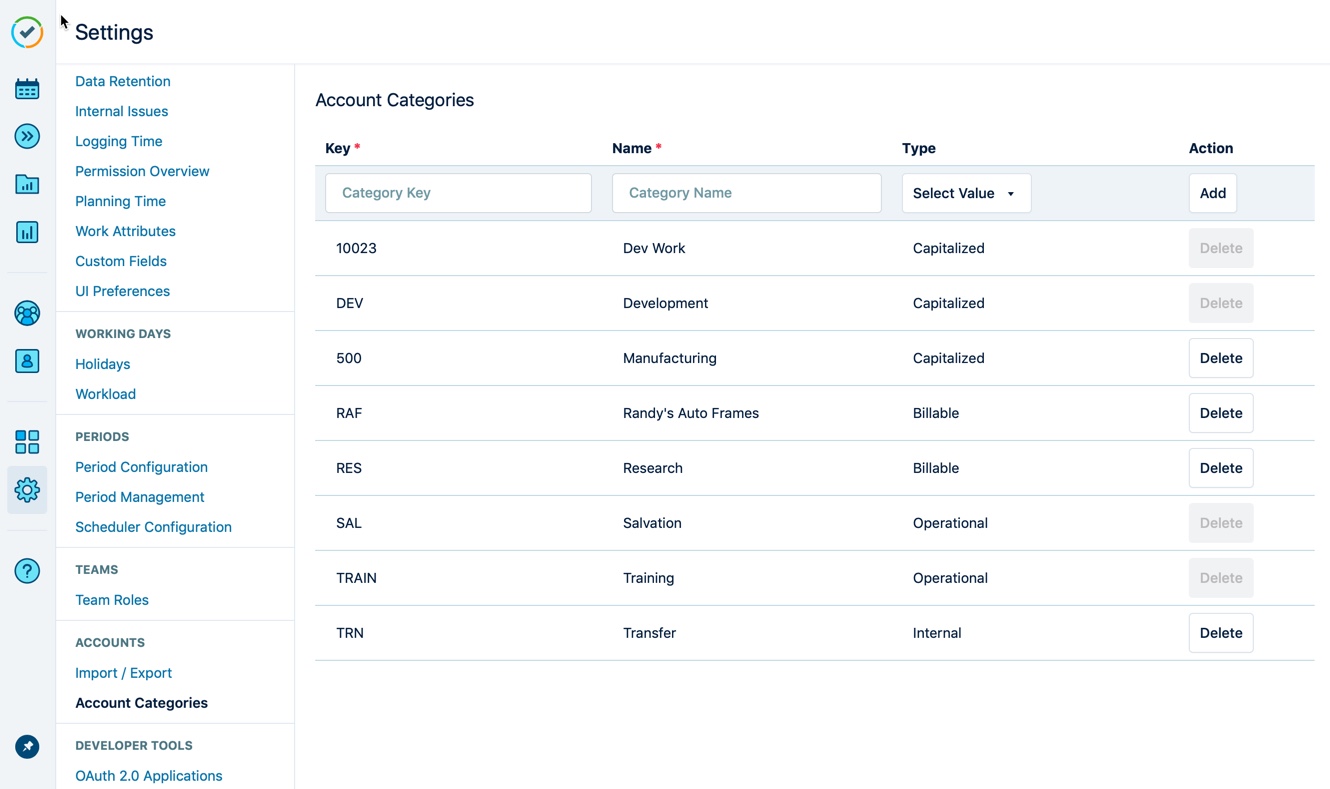Click the disabled Delete for Salvation
Viewport: 1330px width, 789px height.
pos(1221,523)
